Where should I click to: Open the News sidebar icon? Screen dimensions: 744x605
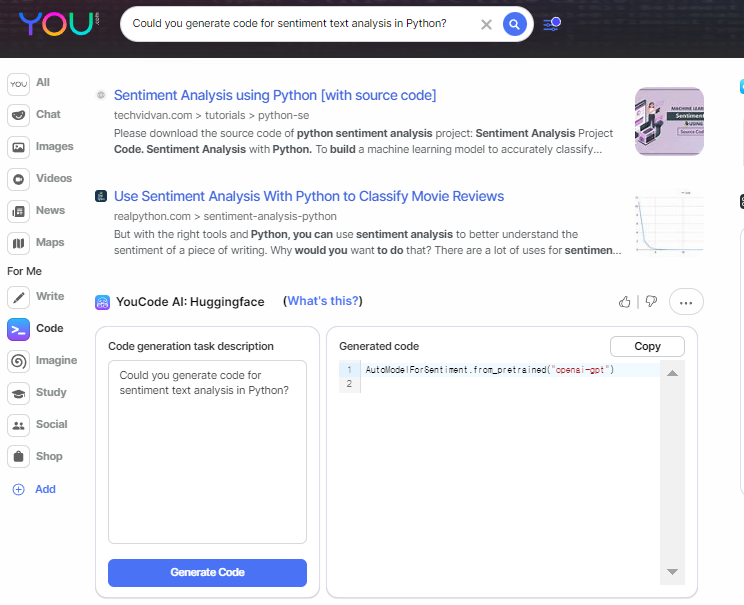(19, 211)
